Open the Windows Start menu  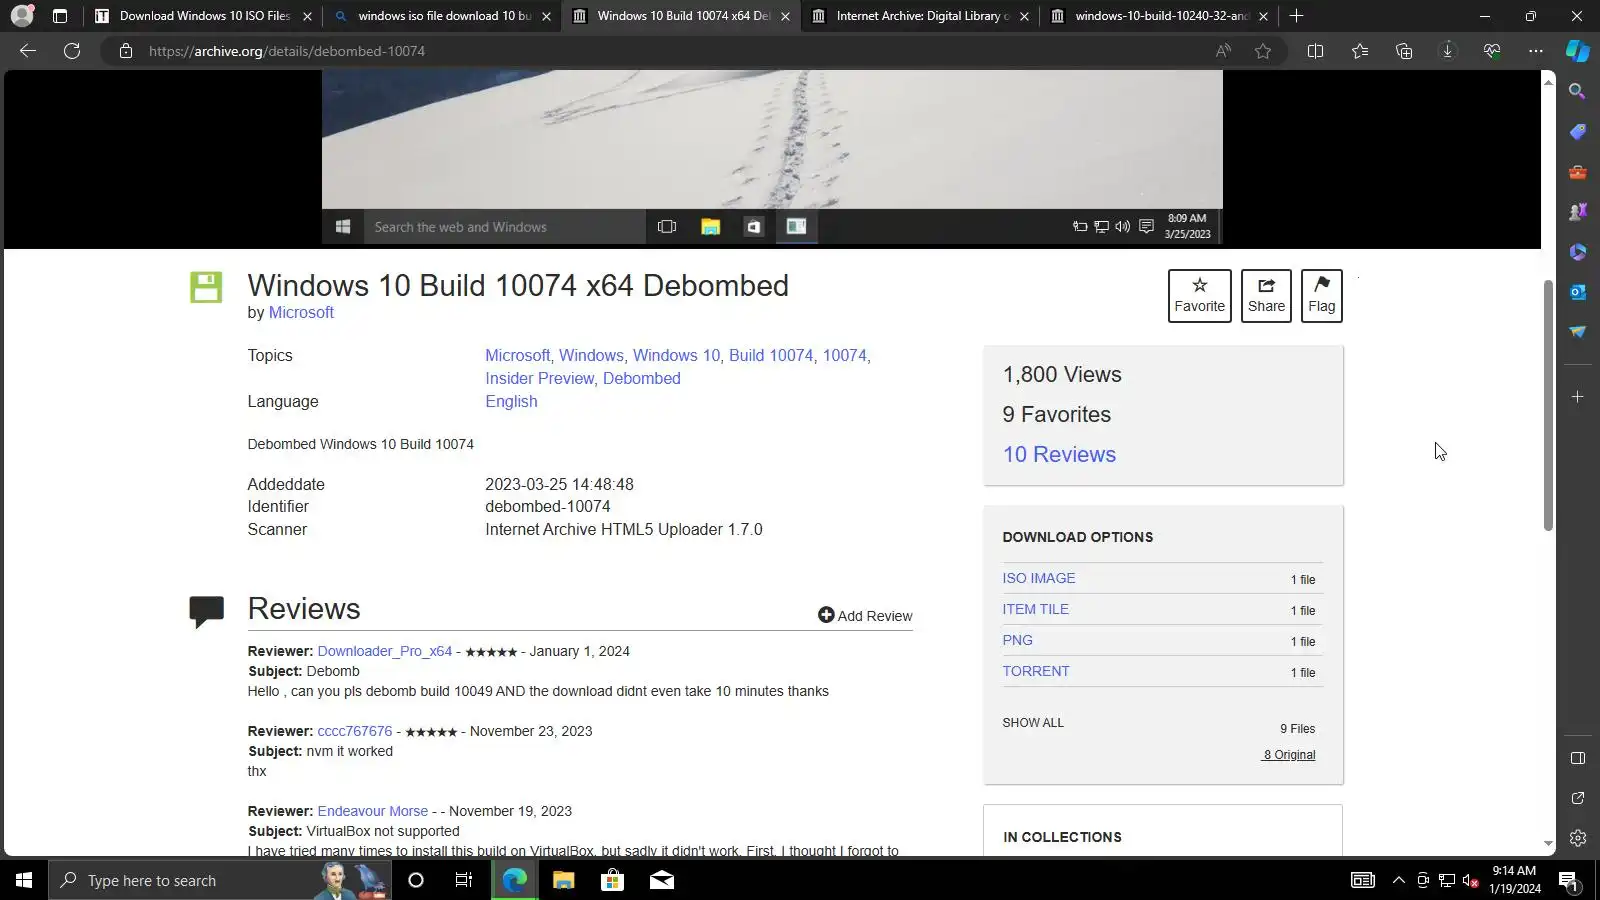point(24,880)
